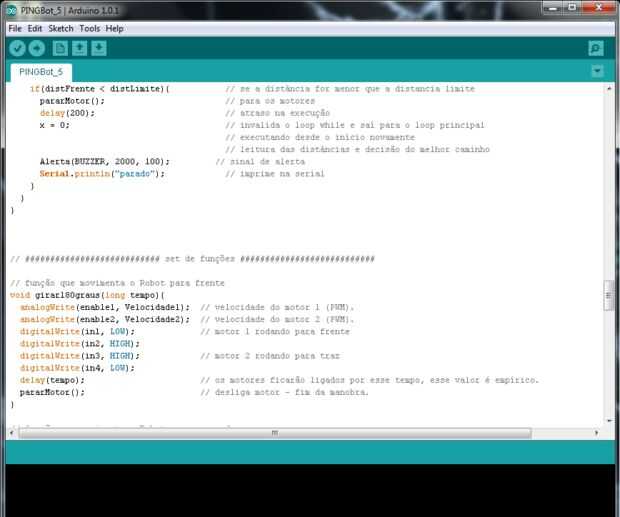Image resolution: width=620 pixels, height=517 pixels.
Task: Click the vertical scrollbar up arrow
Action: [609, 89]
